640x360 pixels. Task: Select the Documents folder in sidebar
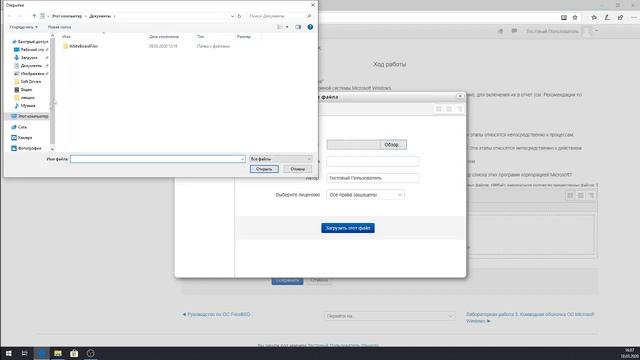(31, 65)
